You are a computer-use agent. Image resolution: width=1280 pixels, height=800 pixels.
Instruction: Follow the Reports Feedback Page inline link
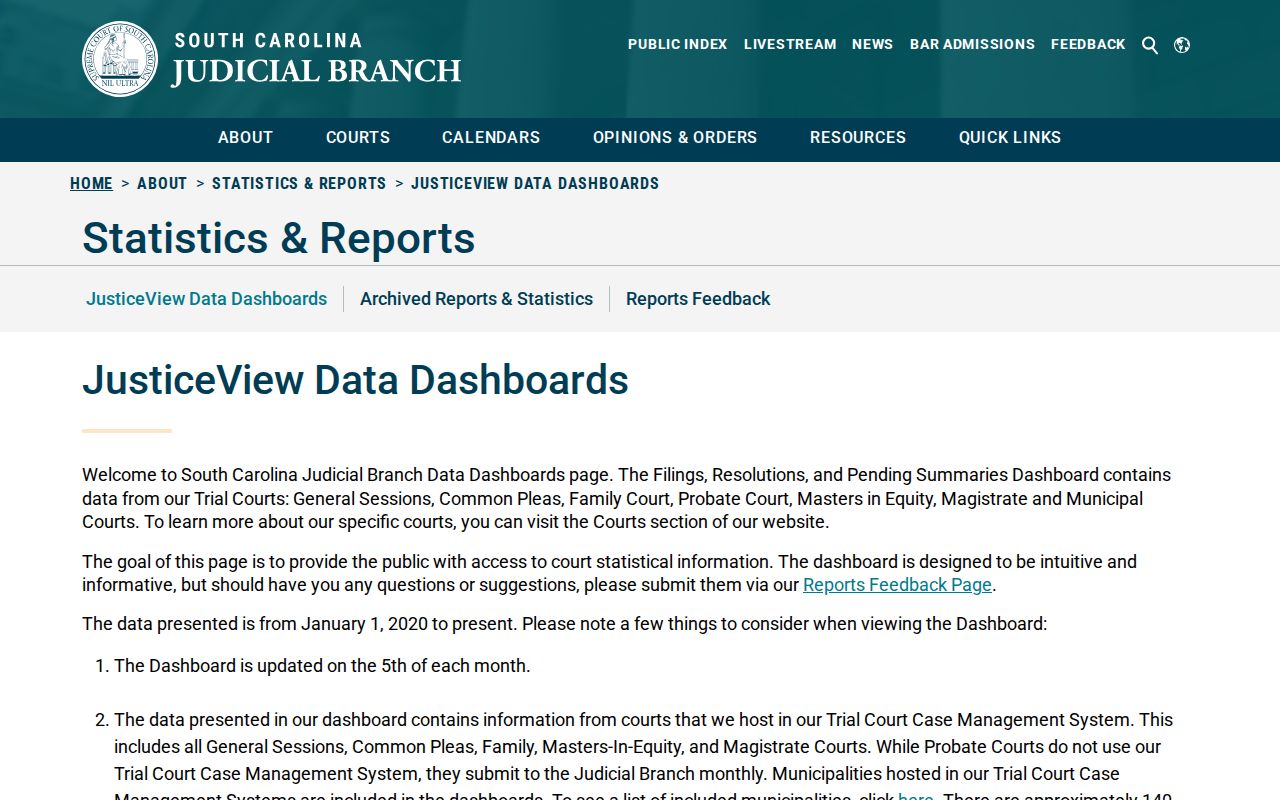[x=897, y=585]
